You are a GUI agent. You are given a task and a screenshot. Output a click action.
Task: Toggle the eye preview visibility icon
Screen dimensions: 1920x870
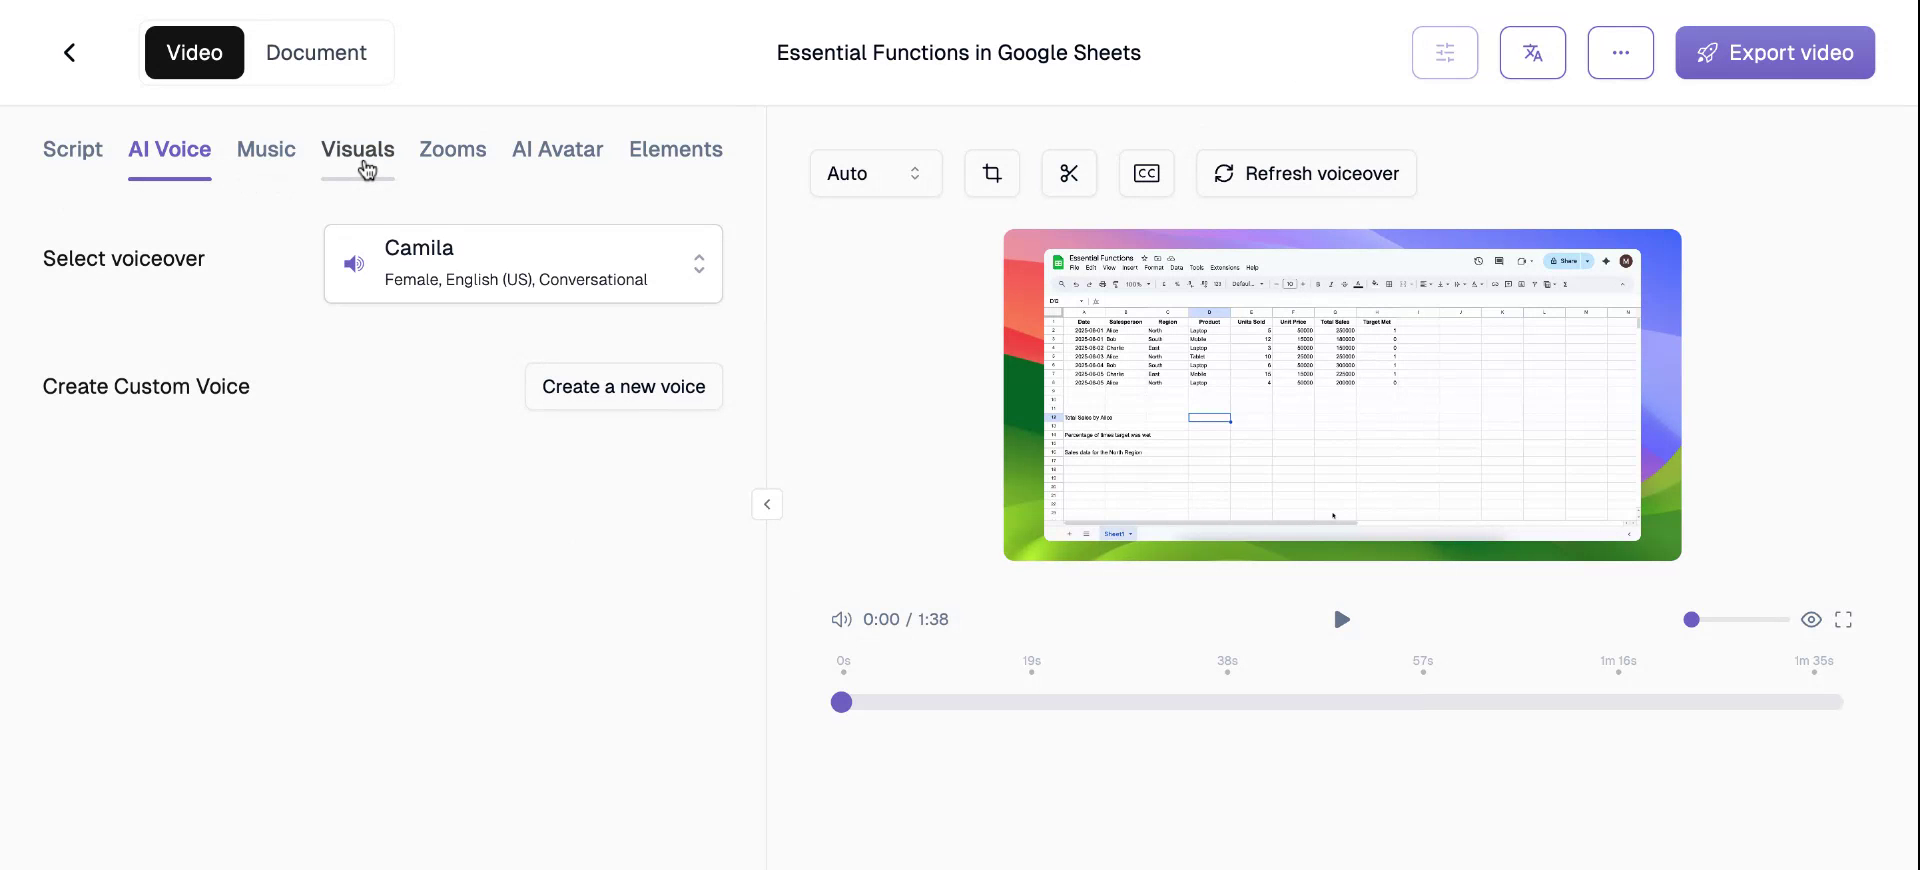1810,620
